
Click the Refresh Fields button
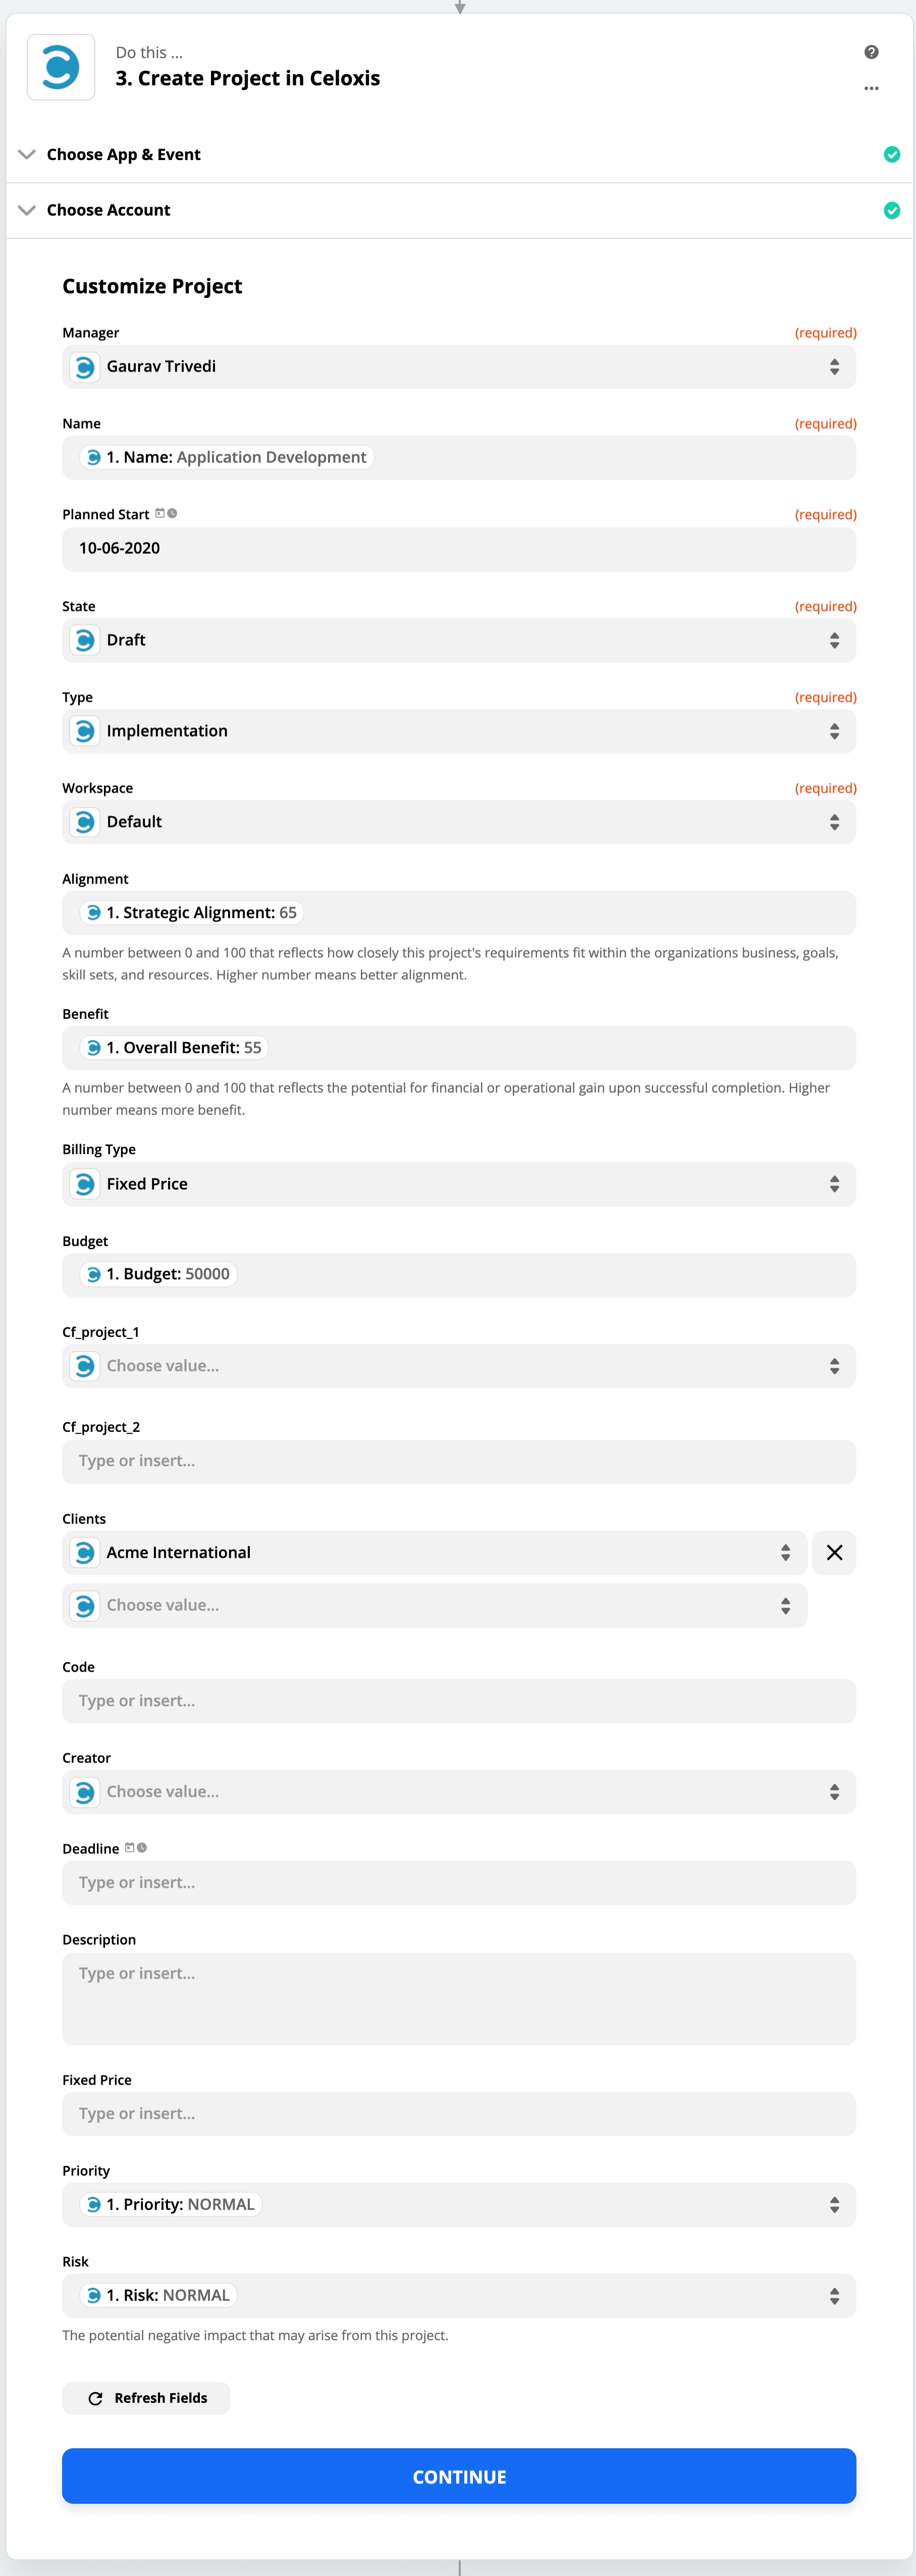147,2397
